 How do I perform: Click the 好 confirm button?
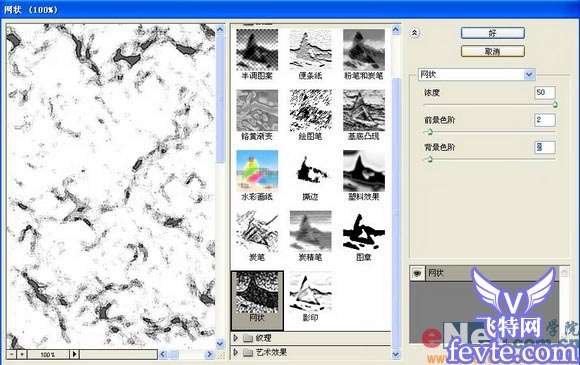pyautogui.click(x=493, y=33)
